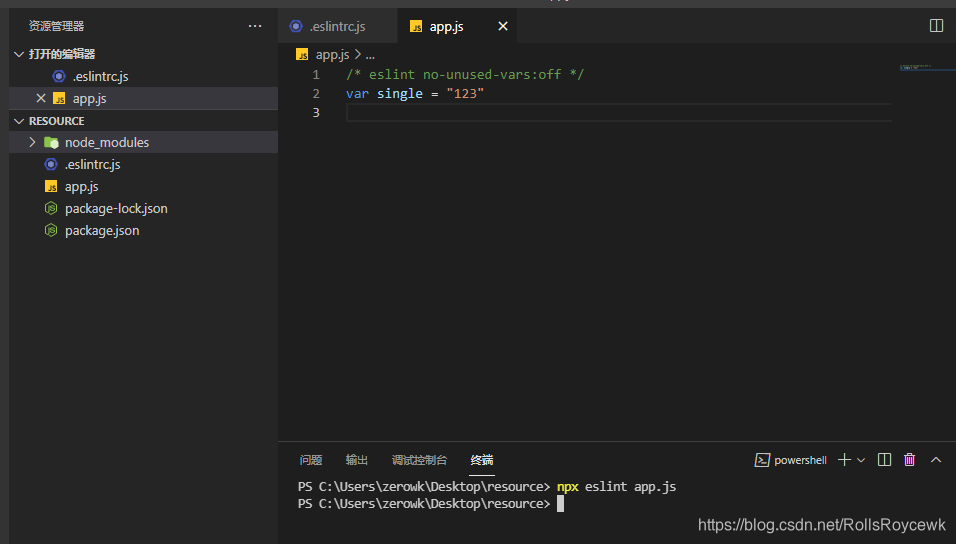The height and width of the screenshot is (544, 956).
Task: Switch to the .eslintrc.js editor tab
Action: click(337, 26)
